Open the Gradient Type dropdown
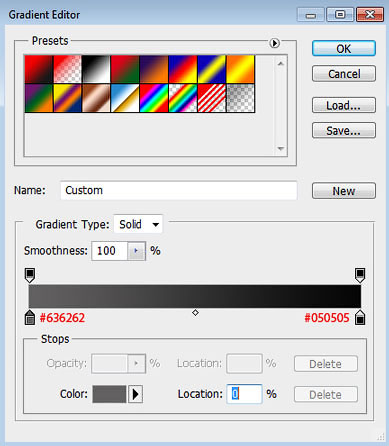This screenshot has width=389, height=446. point(138,224)
